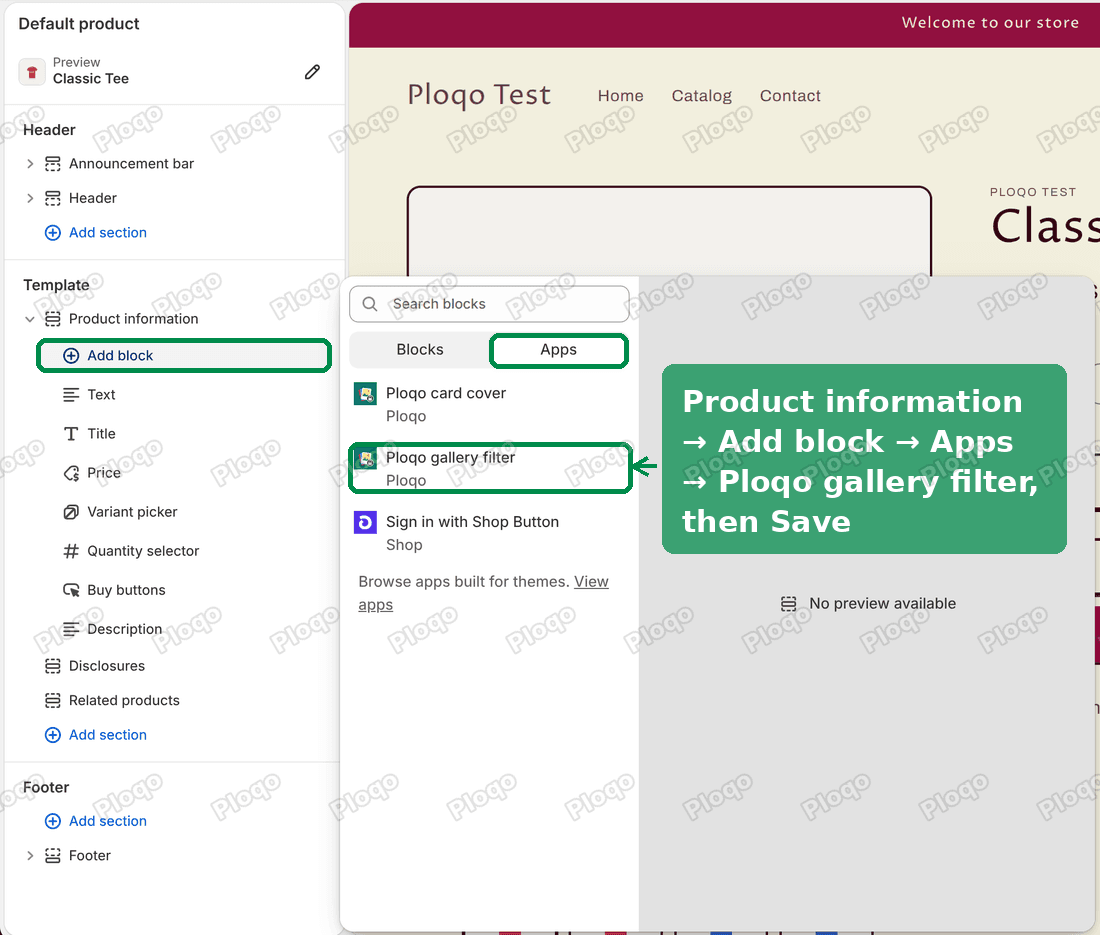The image size is (1100, 935).
Task: Click the Disclosures section icon
Action: 53,666
